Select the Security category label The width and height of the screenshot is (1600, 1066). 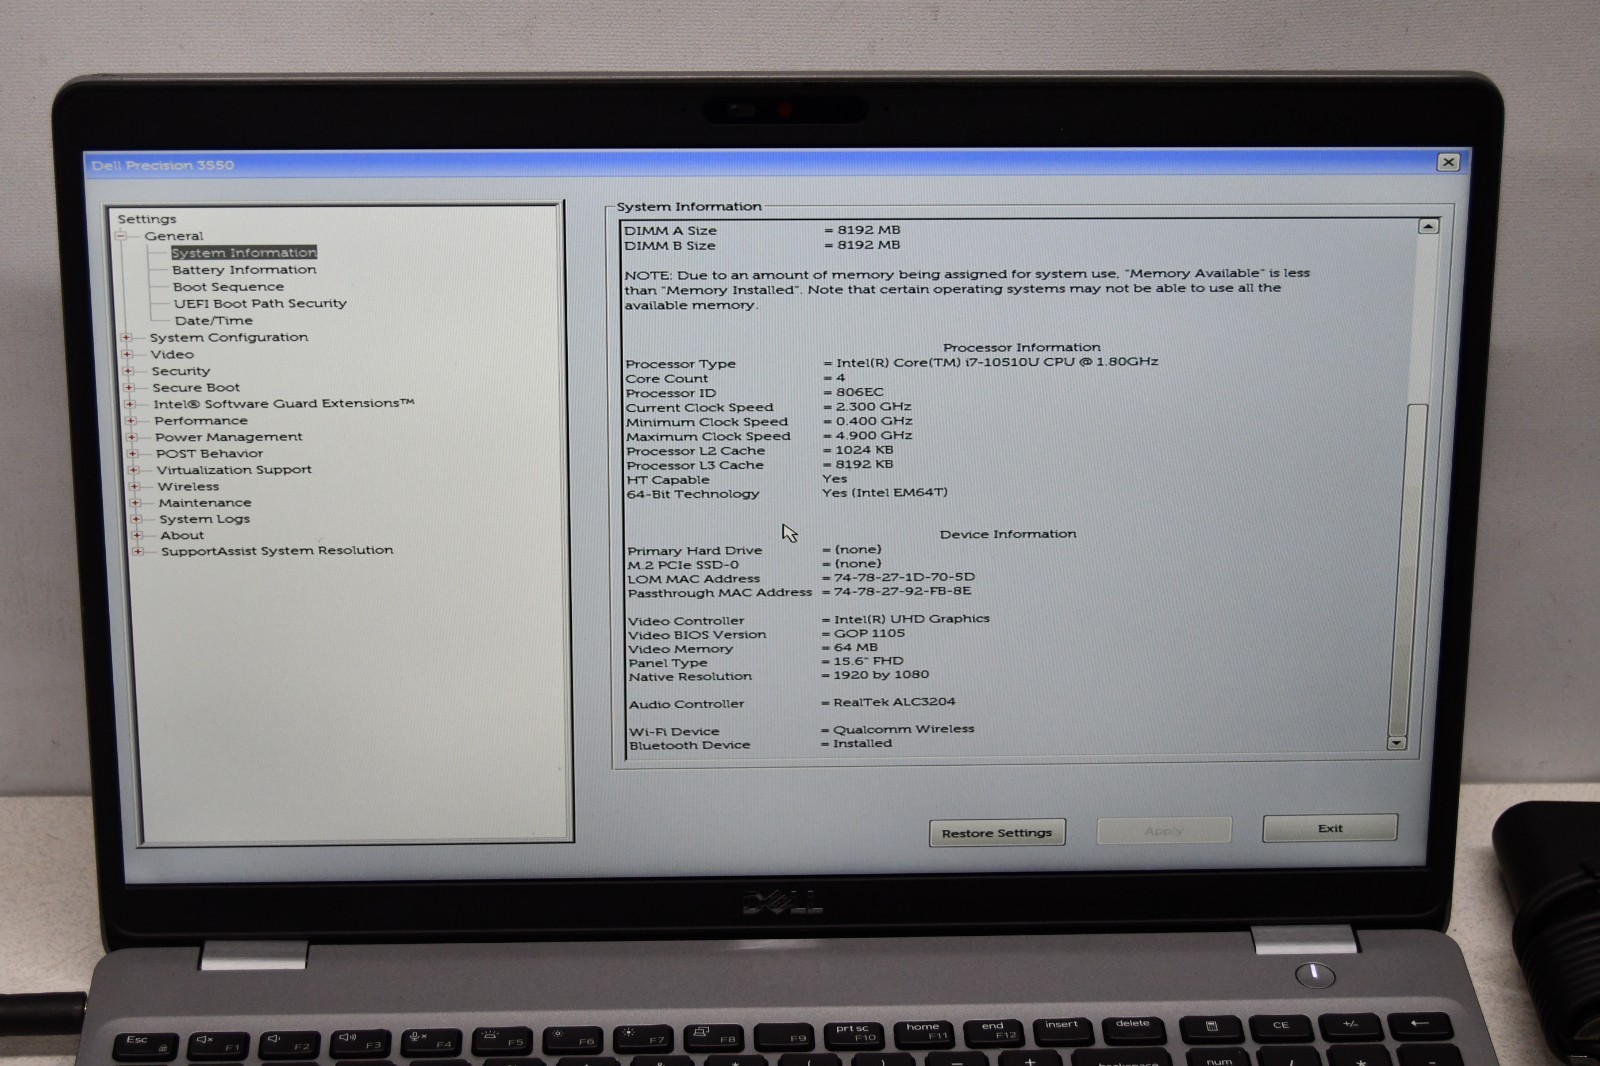[181, 371]
